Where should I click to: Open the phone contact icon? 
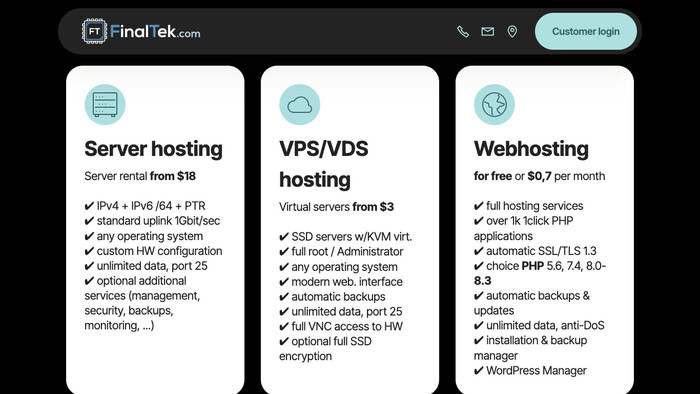(462, 31)
